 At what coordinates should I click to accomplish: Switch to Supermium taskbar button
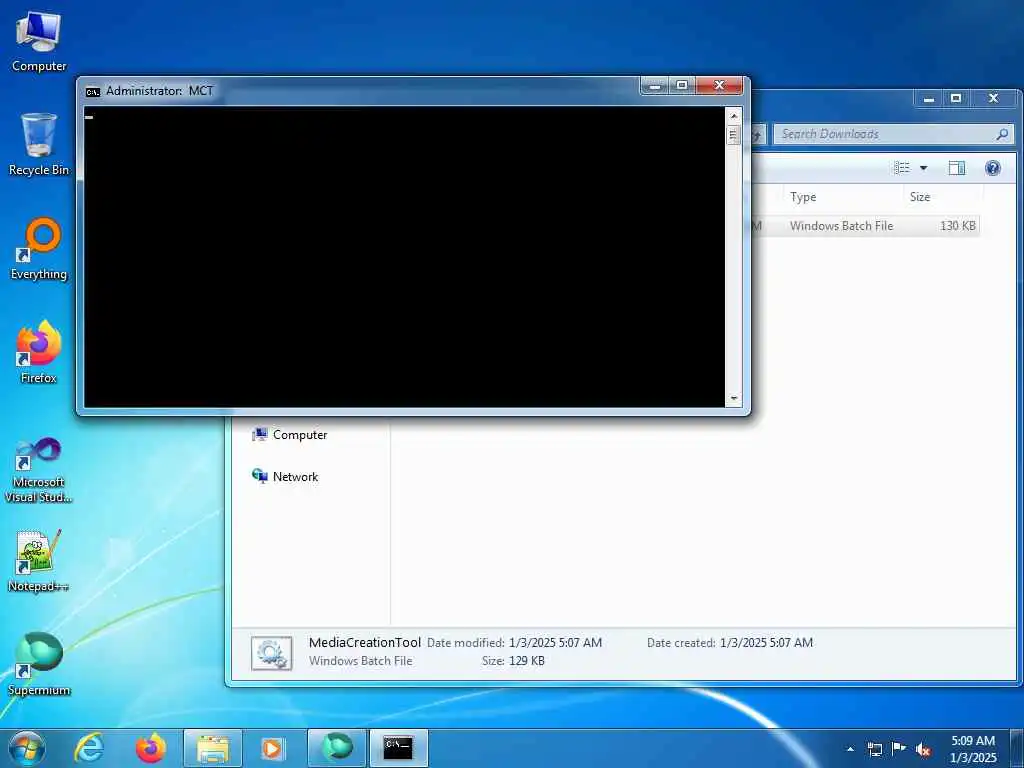tap(337, 748)
